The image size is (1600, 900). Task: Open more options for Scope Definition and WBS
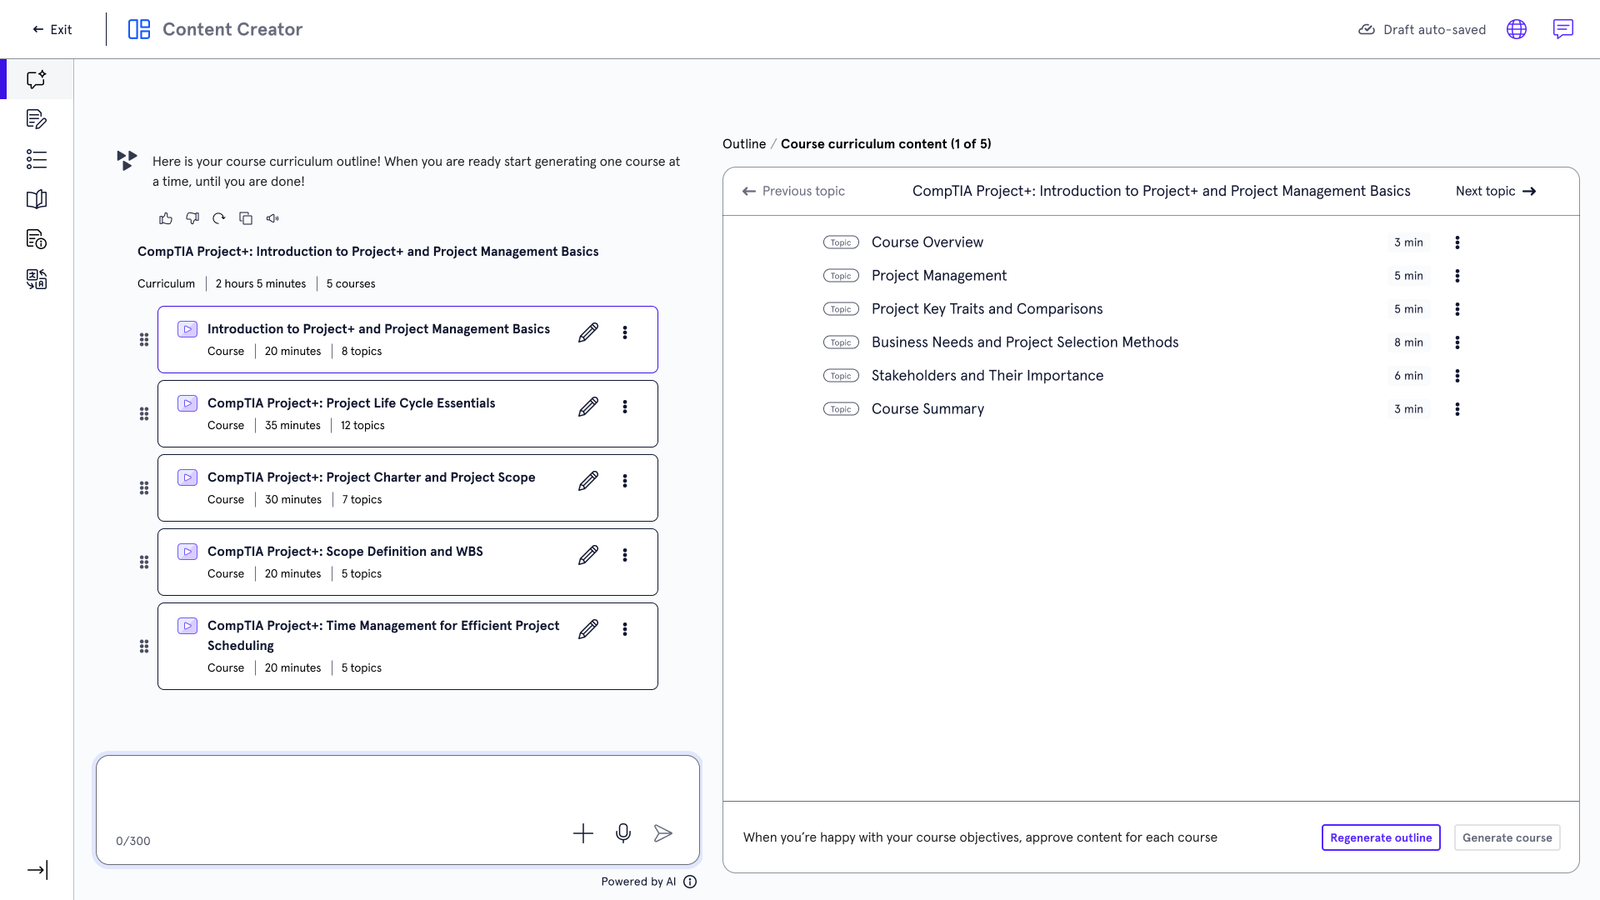(x=625, y=555)
